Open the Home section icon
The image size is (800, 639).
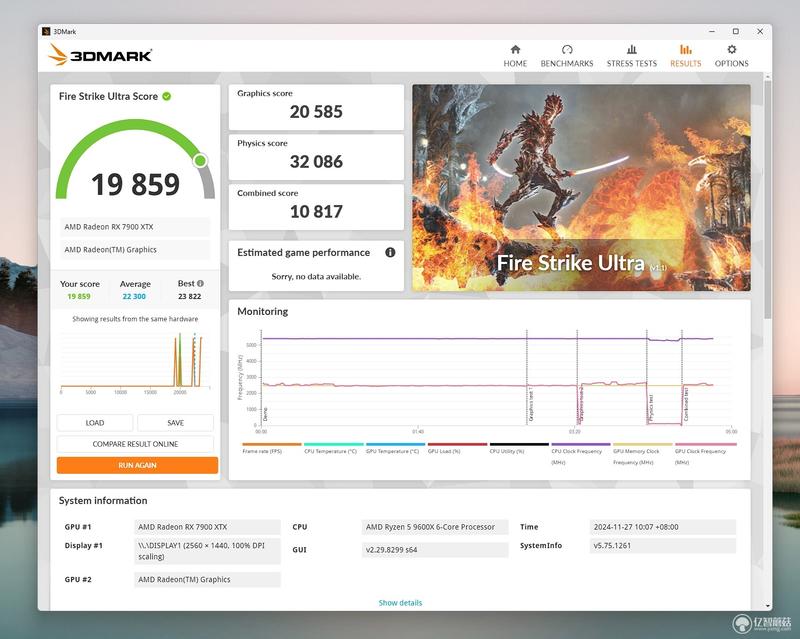tap(515, 50)
